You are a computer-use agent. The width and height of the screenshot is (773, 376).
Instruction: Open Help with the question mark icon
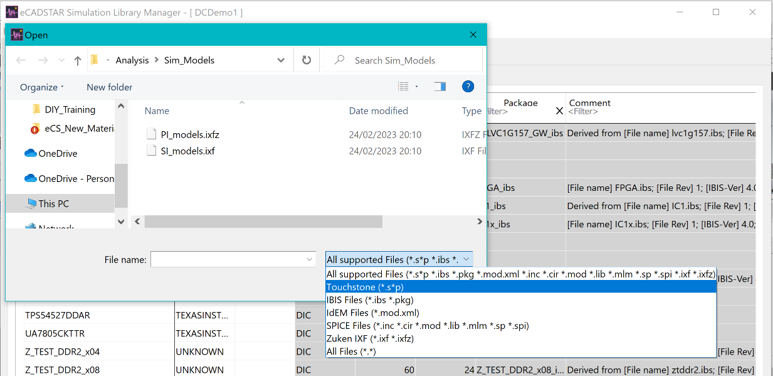(468, 87)
